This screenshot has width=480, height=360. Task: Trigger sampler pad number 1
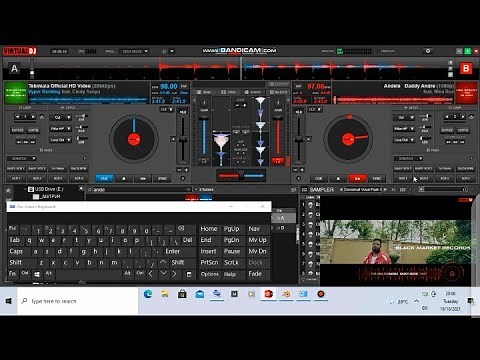click(310, 205)
